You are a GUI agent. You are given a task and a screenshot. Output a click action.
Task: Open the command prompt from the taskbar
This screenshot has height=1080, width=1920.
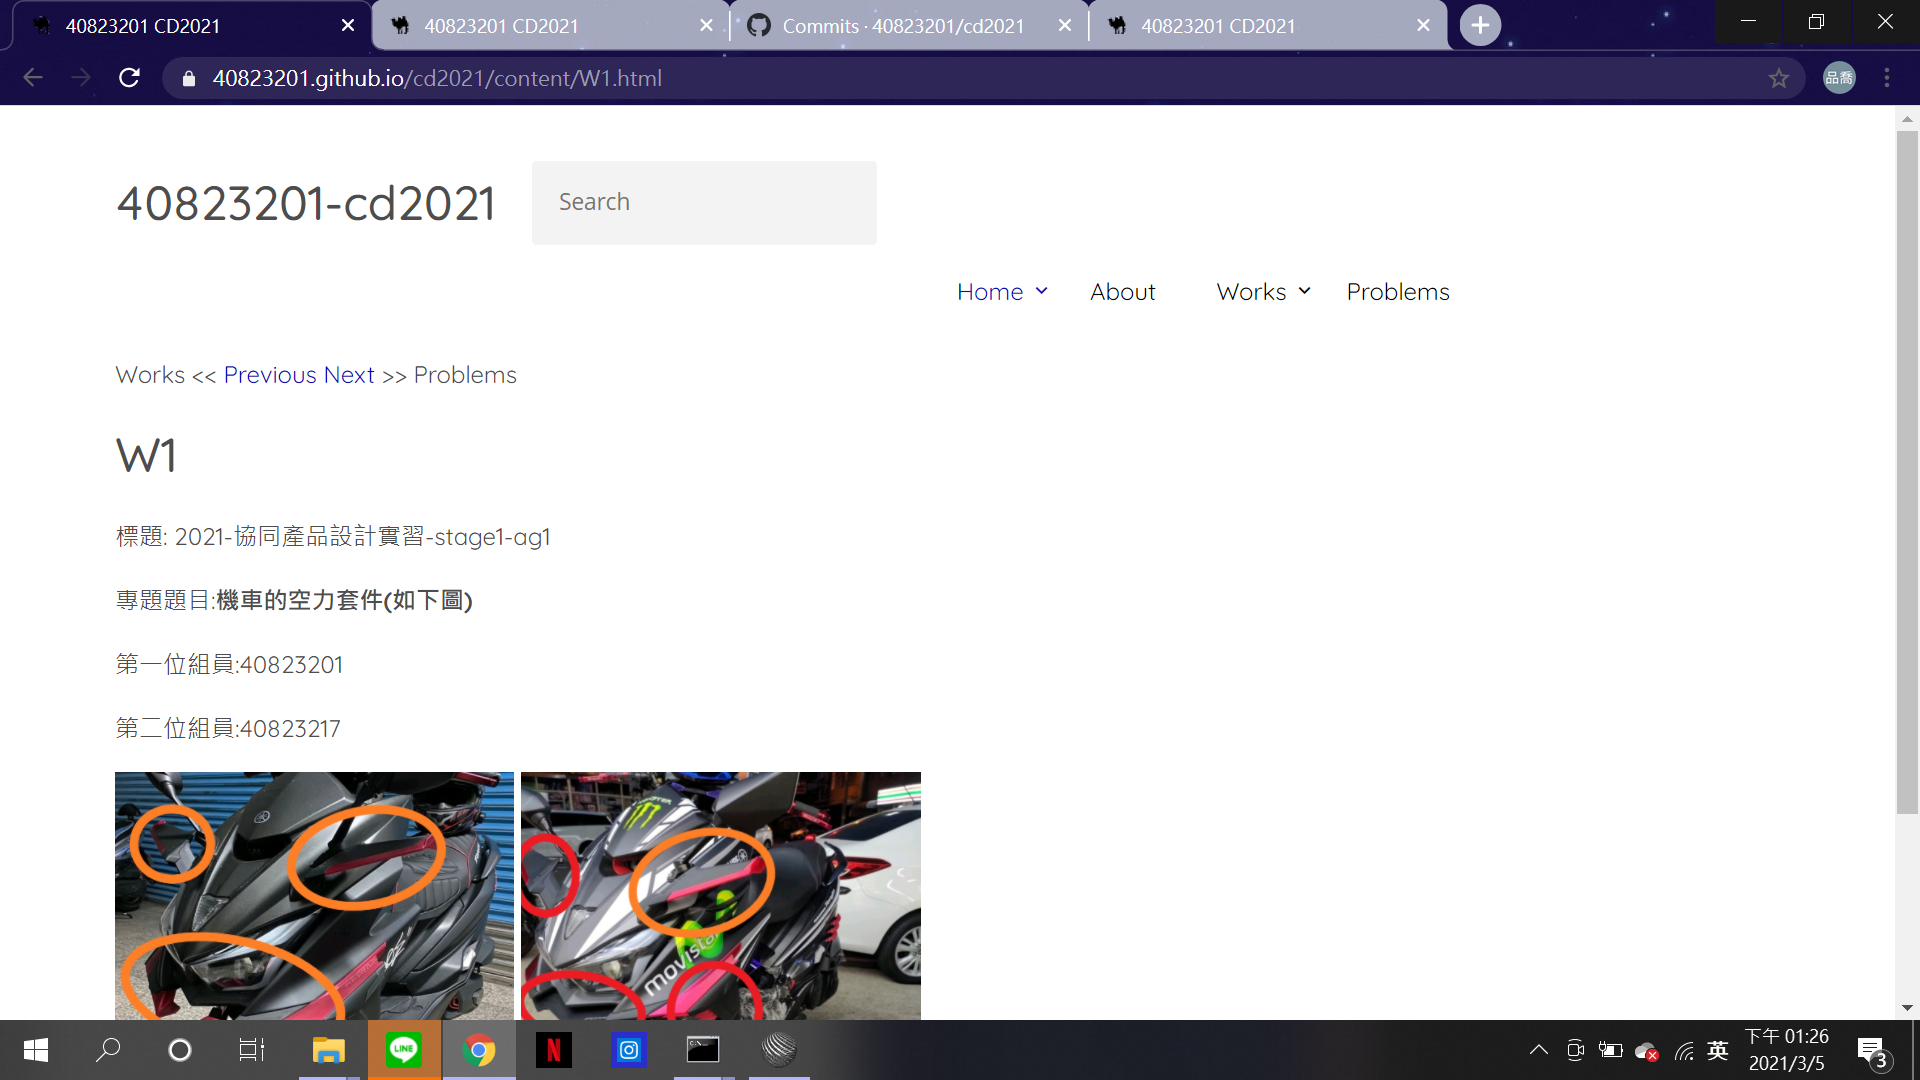(x=703, y=1050)
